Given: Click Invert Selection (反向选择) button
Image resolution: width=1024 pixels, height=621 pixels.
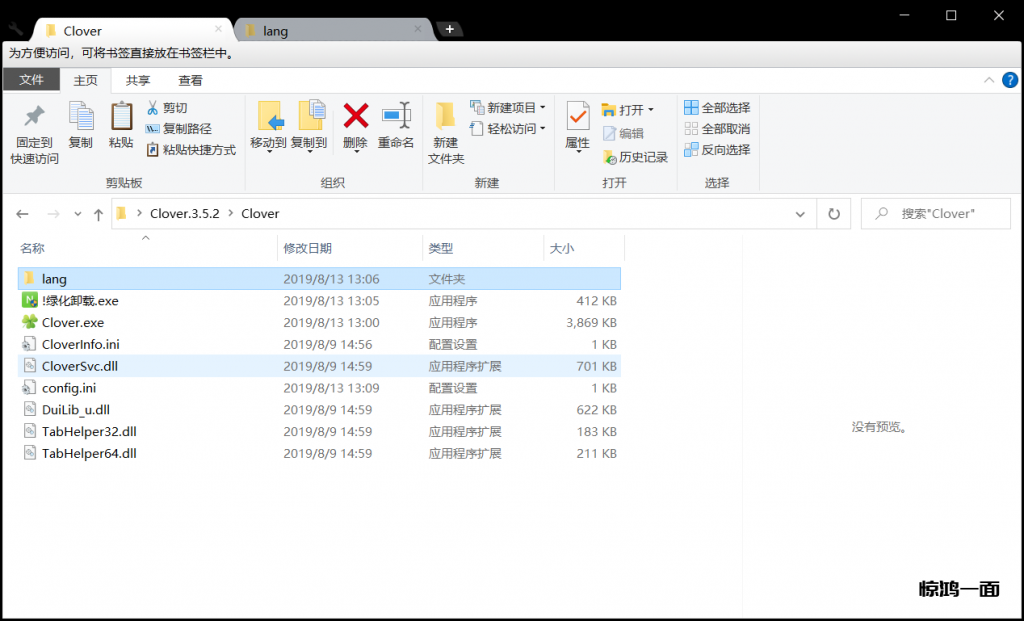Looking at the screenshot, I should [x=717, y=150].
